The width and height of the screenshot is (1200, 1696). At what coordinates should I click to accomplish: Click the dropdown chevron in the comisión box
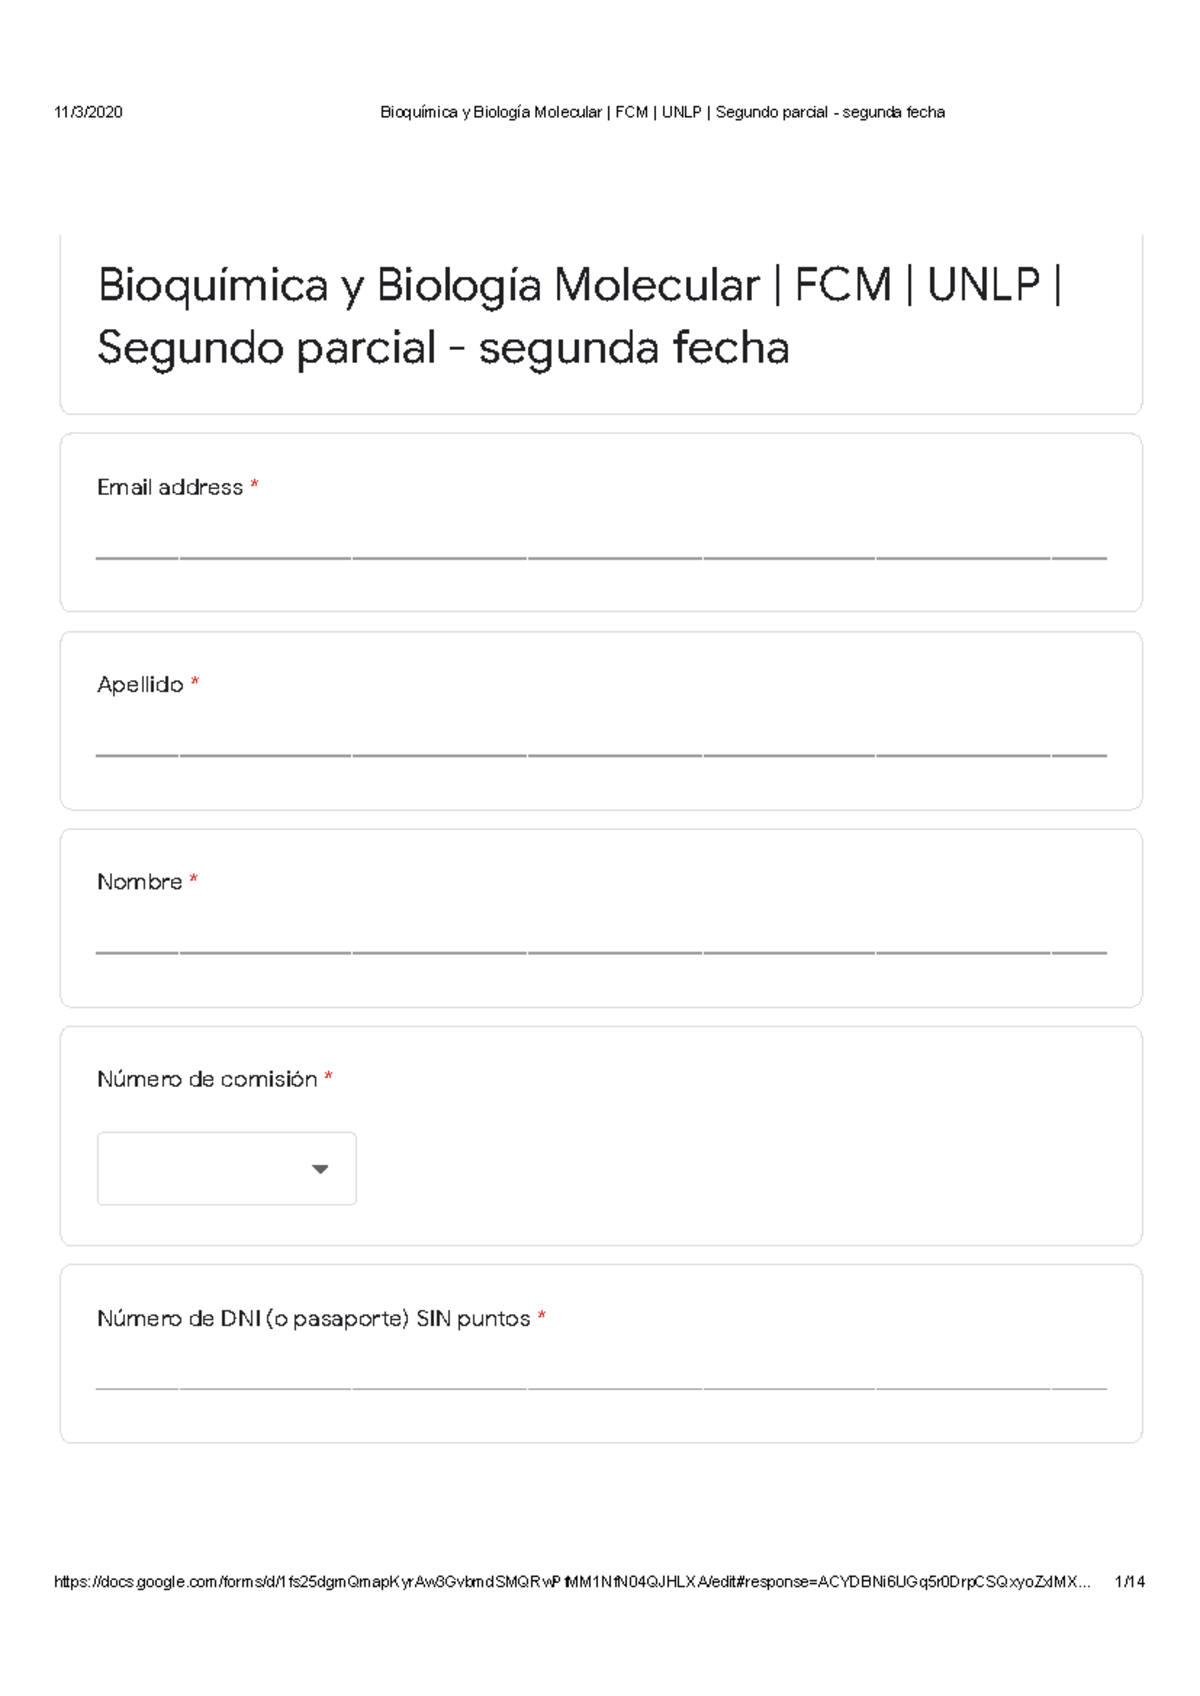click(320, 1168)
